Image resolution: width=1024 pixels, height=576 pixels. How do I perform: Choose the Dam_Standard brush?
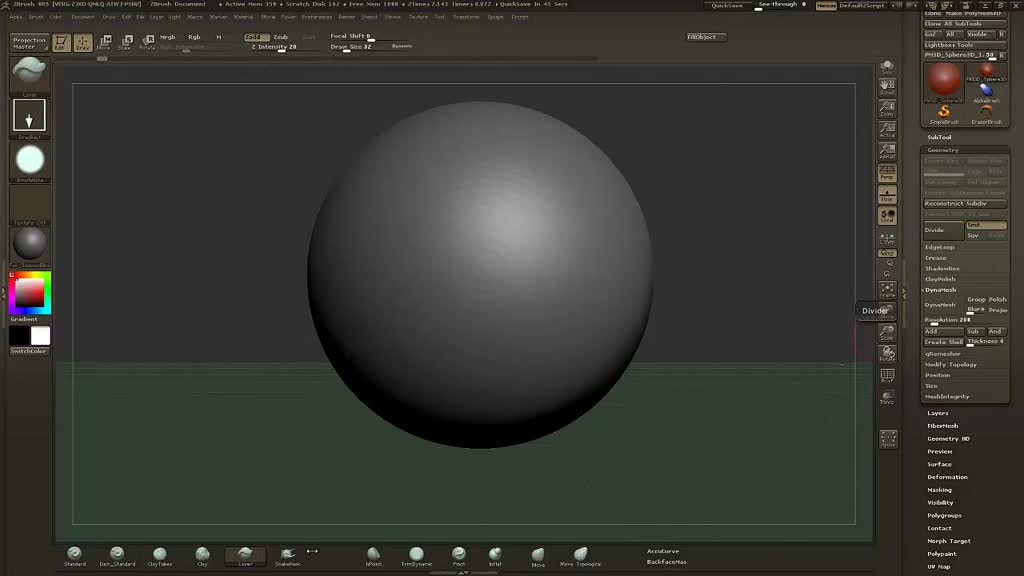[x=117, y=554]
